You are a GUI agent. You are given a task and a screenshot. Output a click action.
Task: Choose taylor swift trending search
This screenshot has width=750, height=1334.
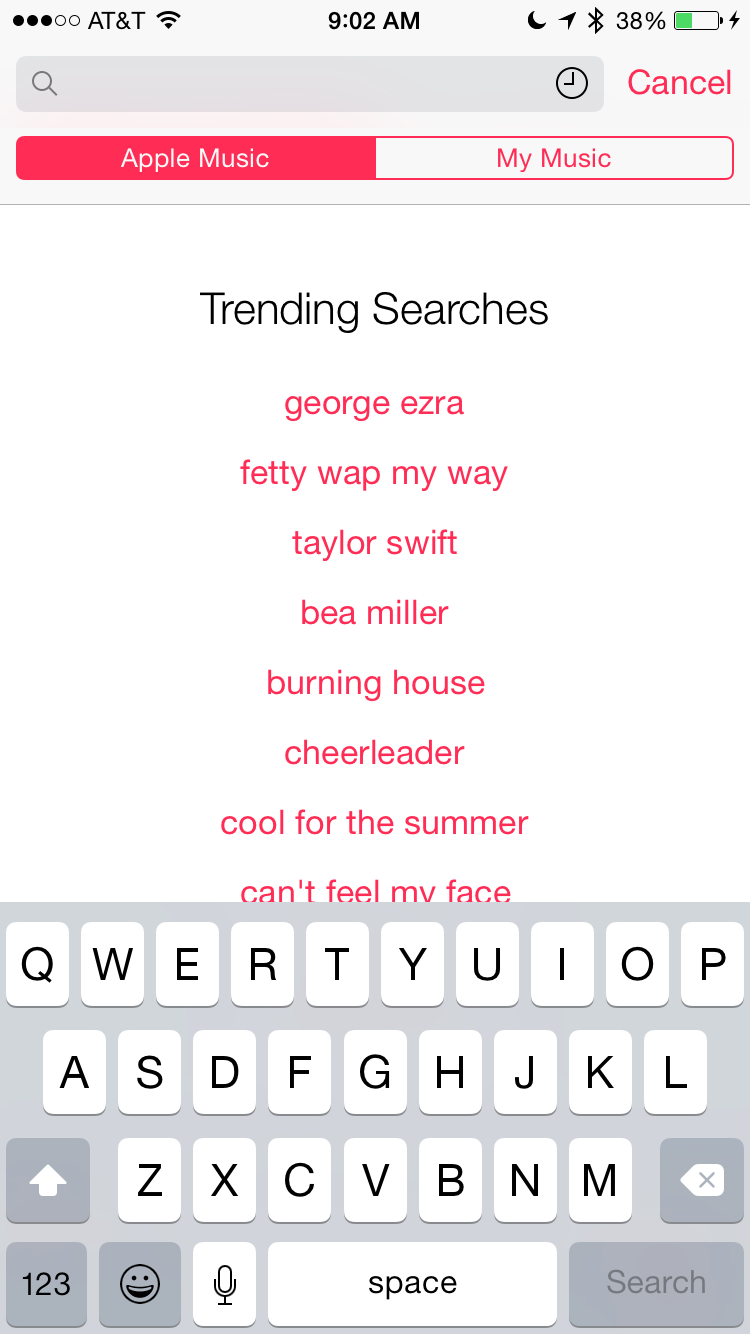(374, 543)
